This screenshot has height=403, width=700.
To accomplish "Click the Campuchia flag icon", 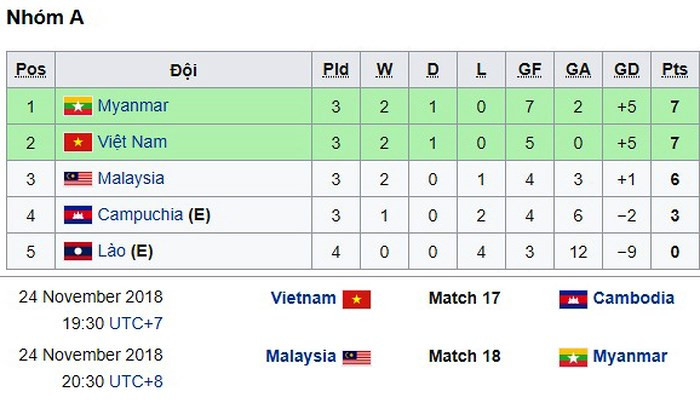I will [x=78, y=215].
